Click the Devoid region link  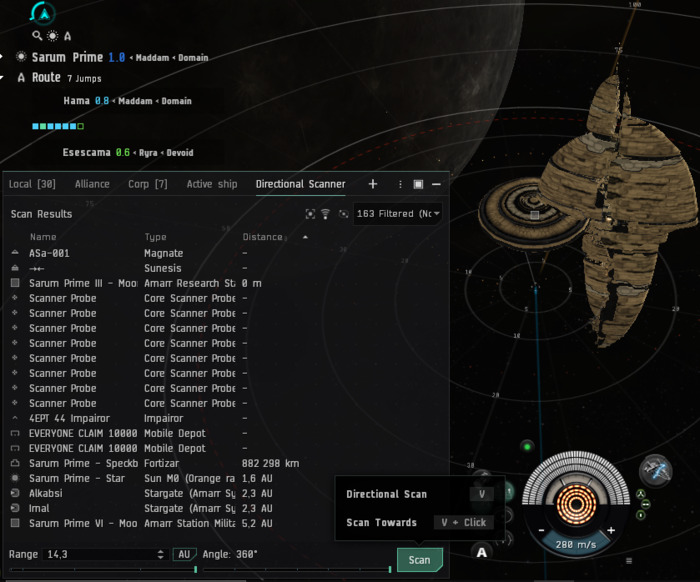(x=180, y=153)
